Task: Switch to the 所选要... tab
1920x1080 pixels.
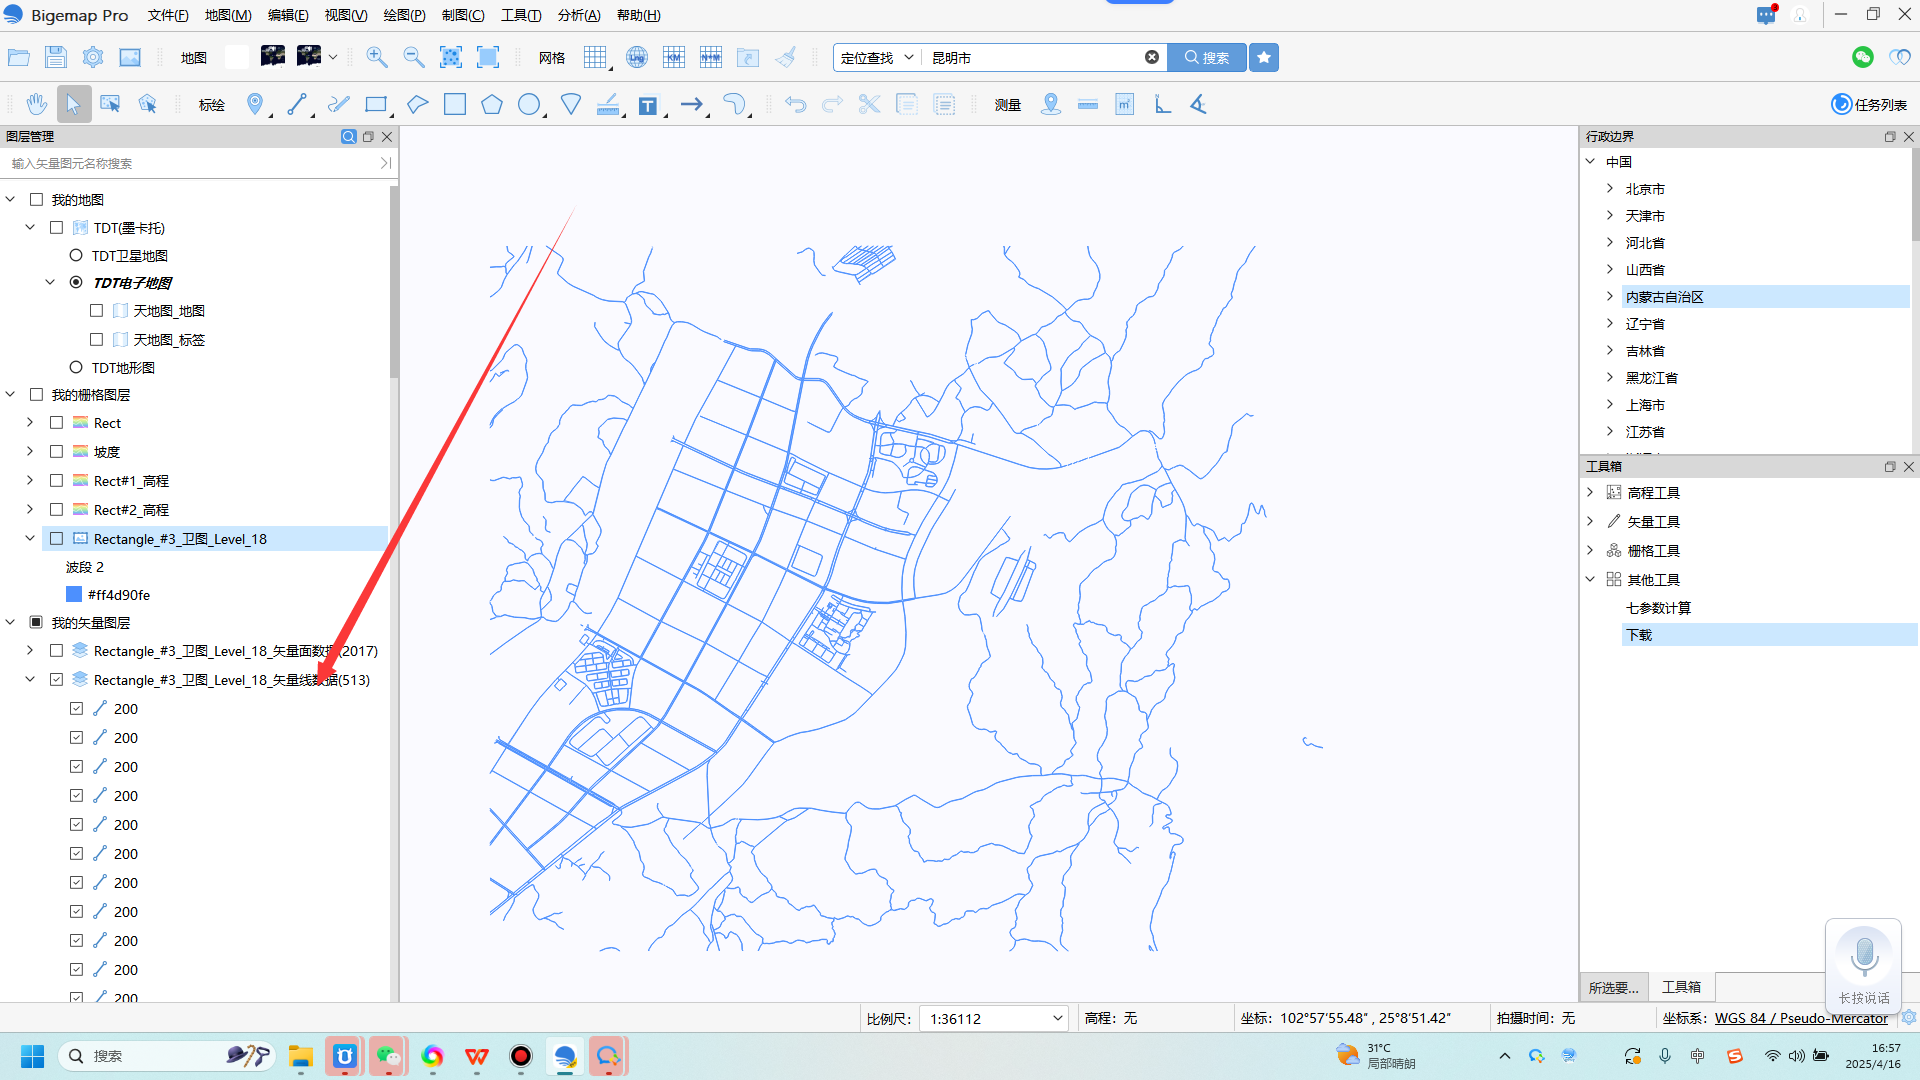Action: coord(1613,987)
